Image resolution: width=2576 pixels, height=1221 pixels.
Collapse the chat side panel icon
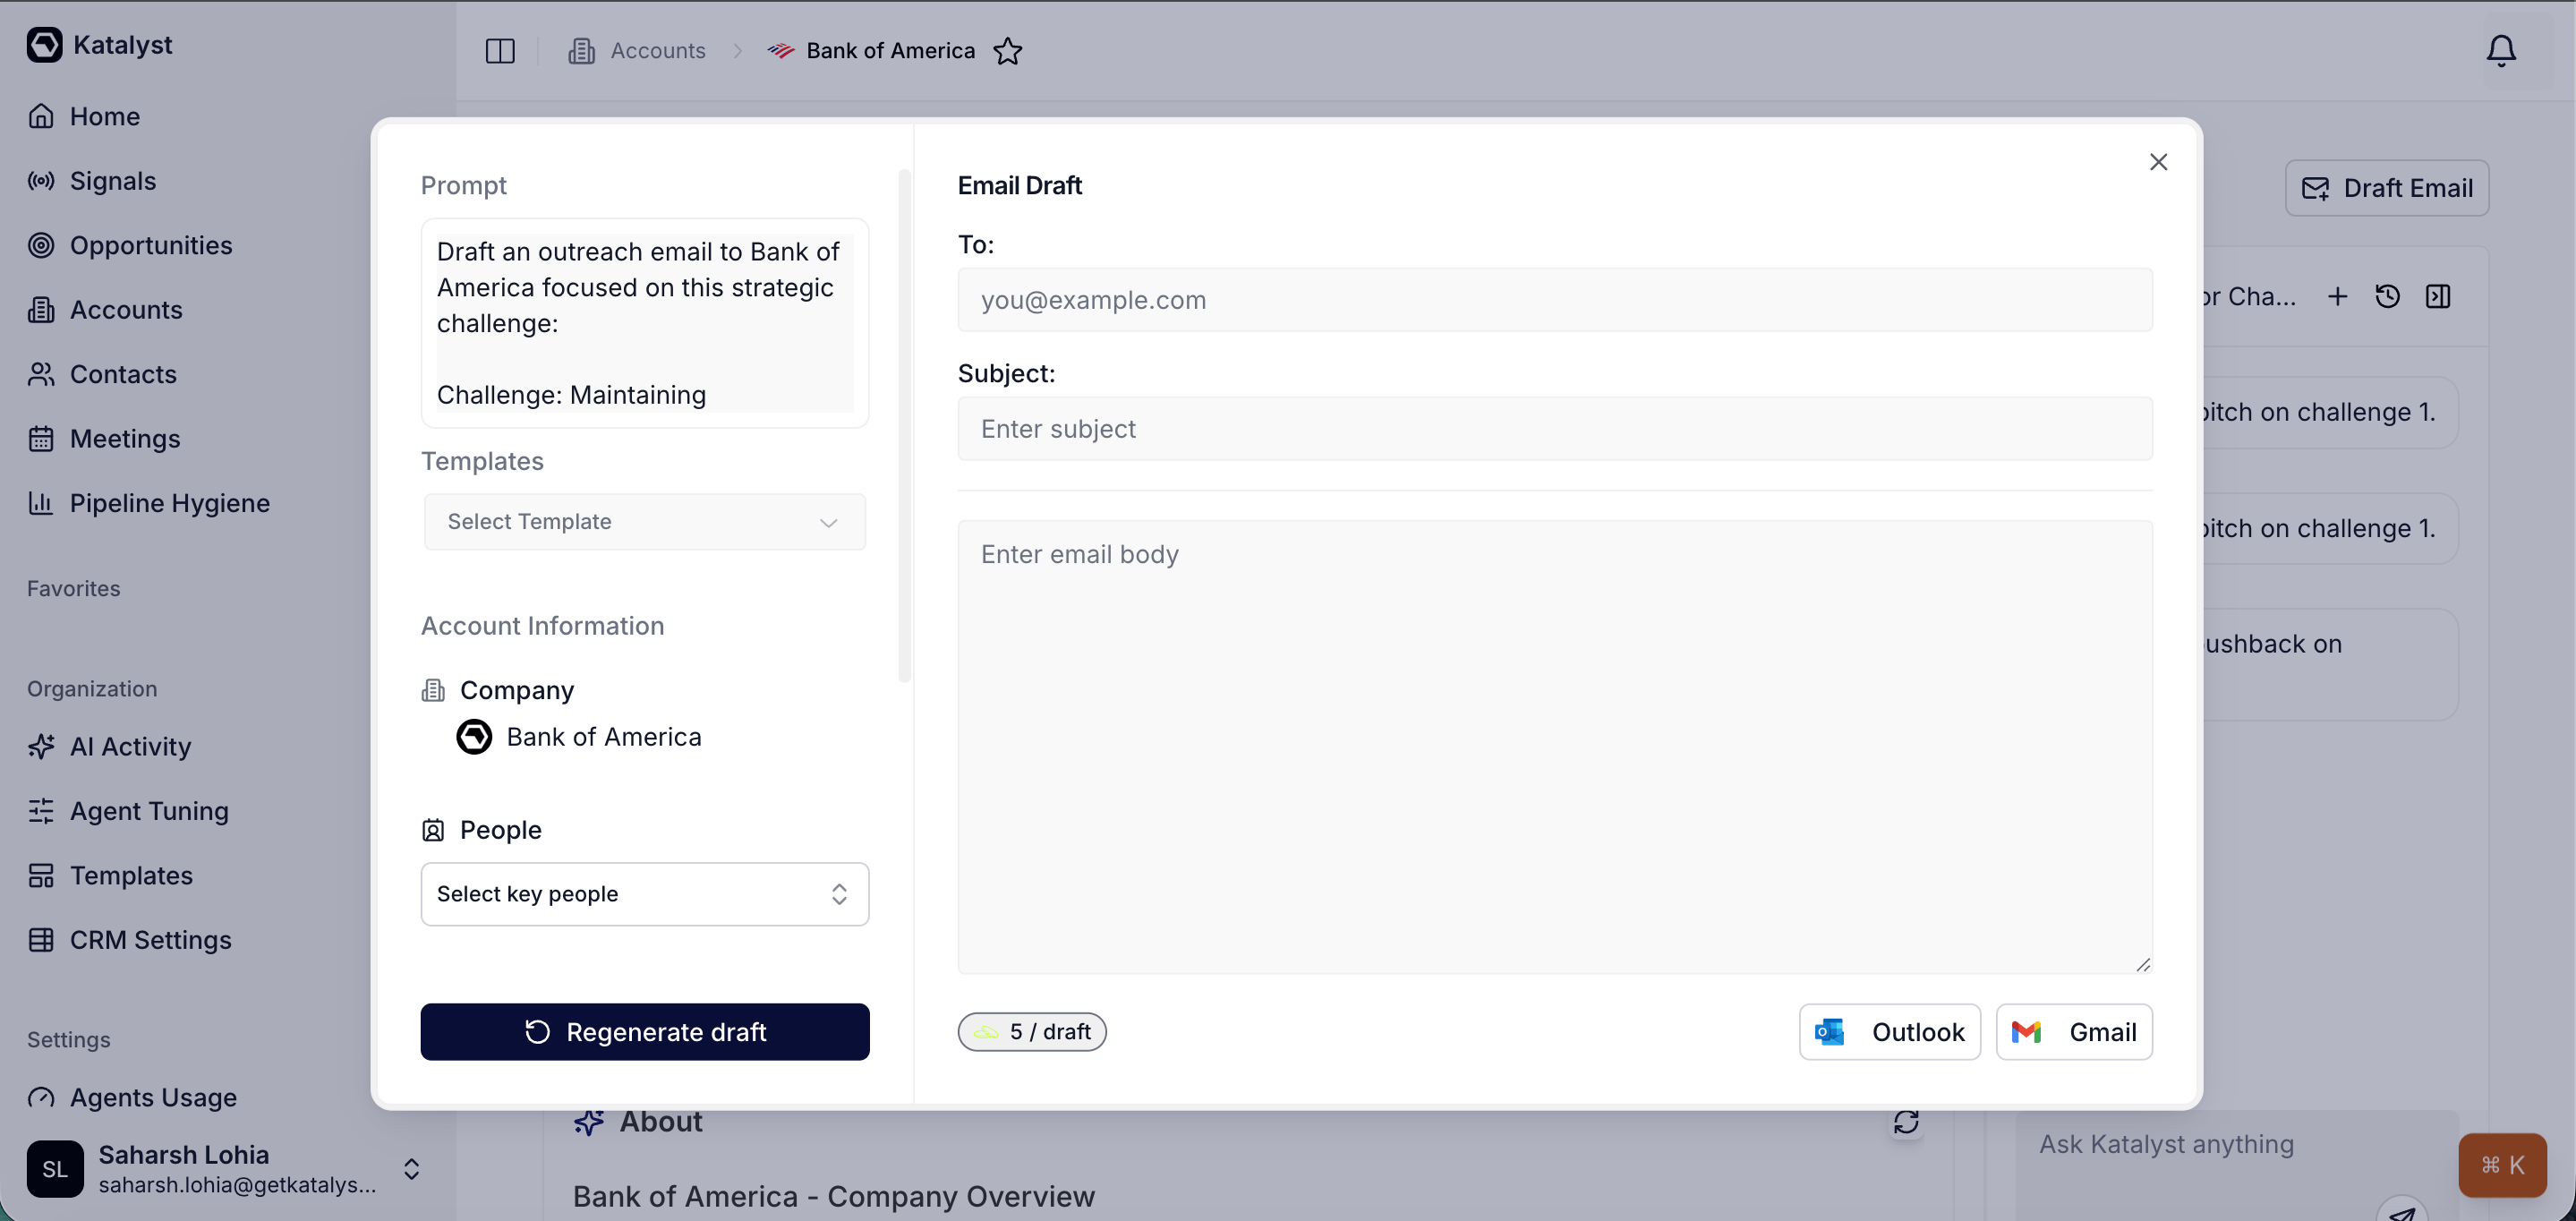[2438, 297]
